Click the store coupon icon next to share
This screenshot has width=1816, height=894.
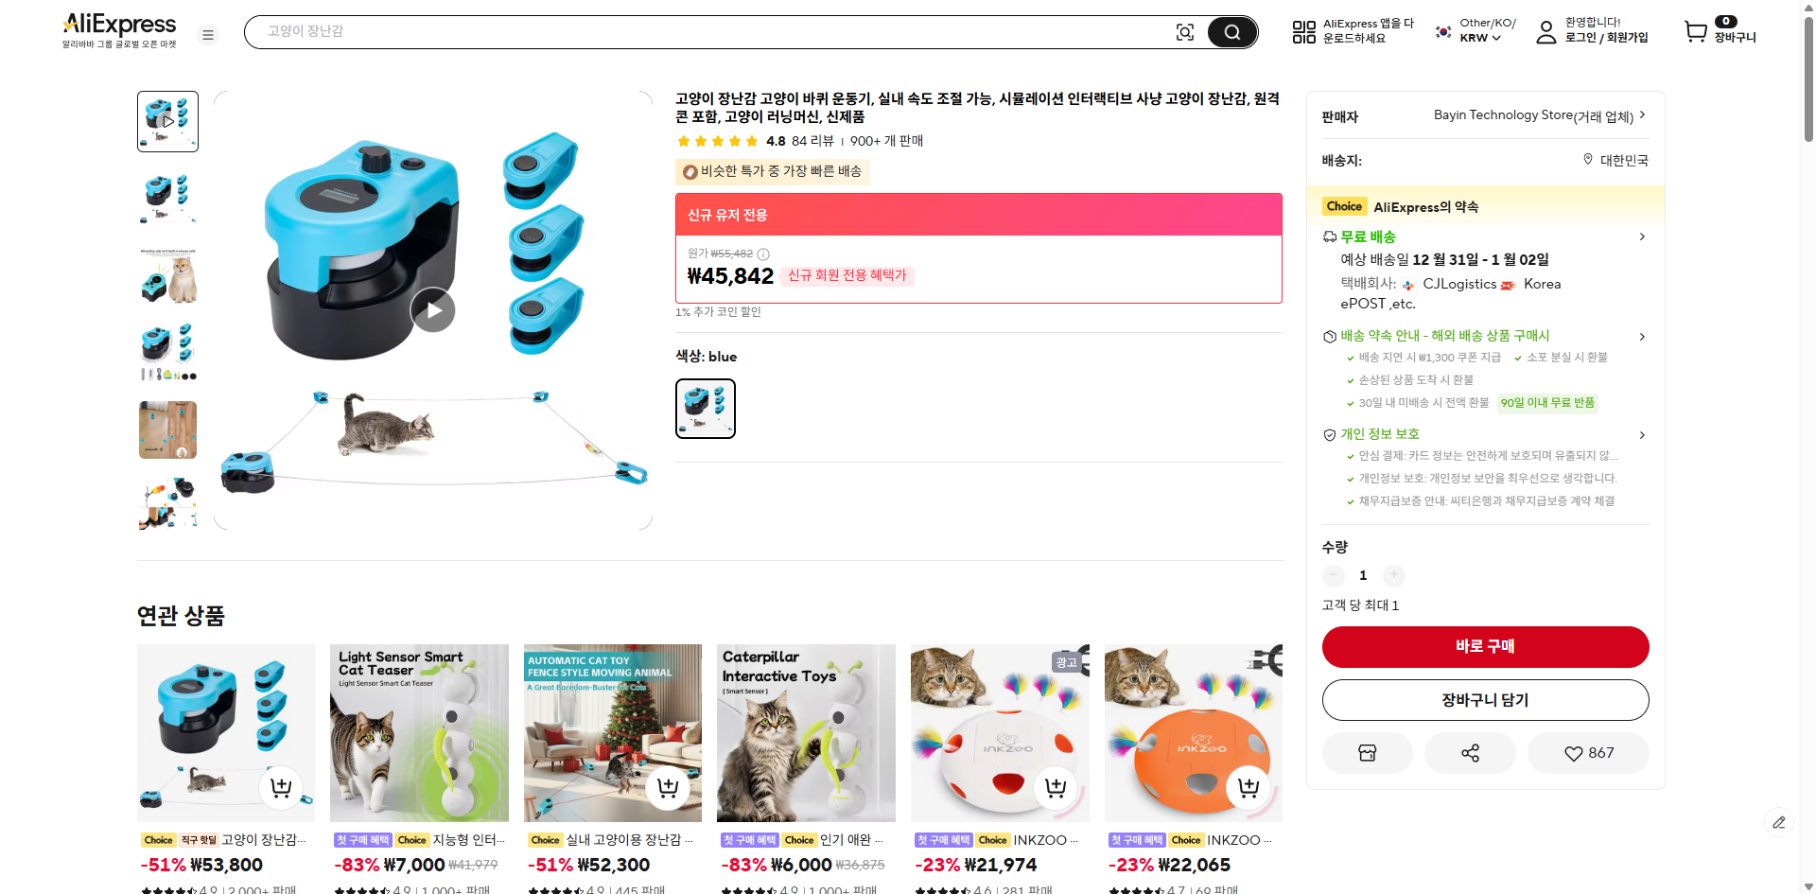pyautogui.click(x=1367, y=753)
